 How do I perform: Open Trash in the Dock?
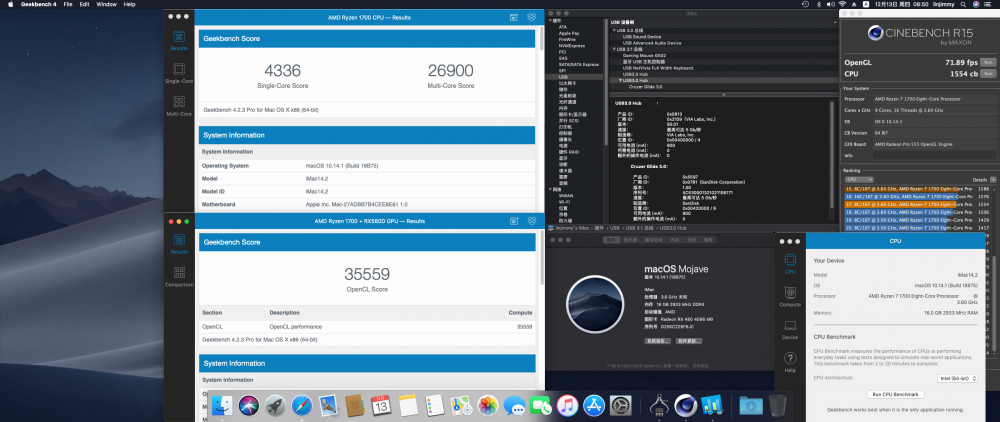[777, 404]
